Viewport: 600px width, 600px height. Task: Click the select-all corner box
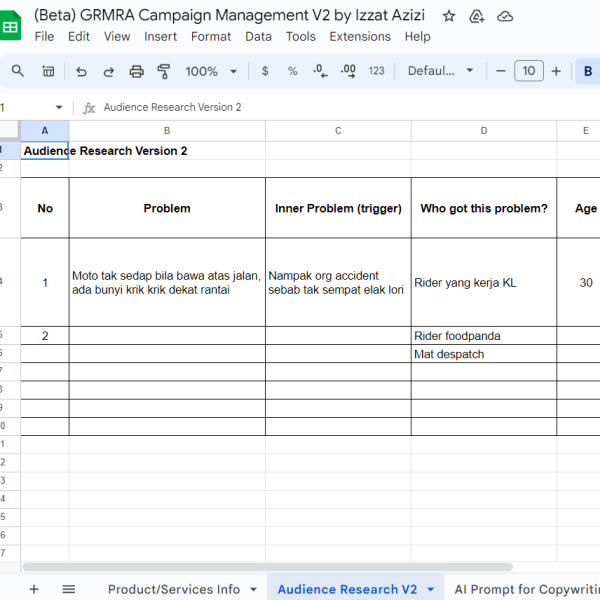[x=10, y=130]
